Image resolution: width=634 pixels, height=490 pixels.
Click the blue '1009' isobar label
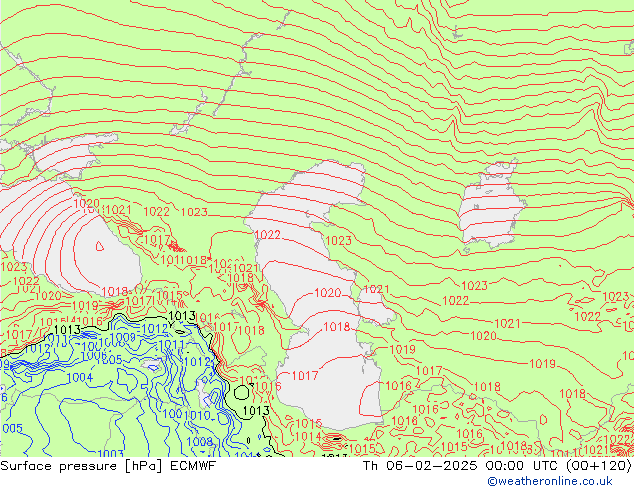pyautogui.click(x=123, y=337)
